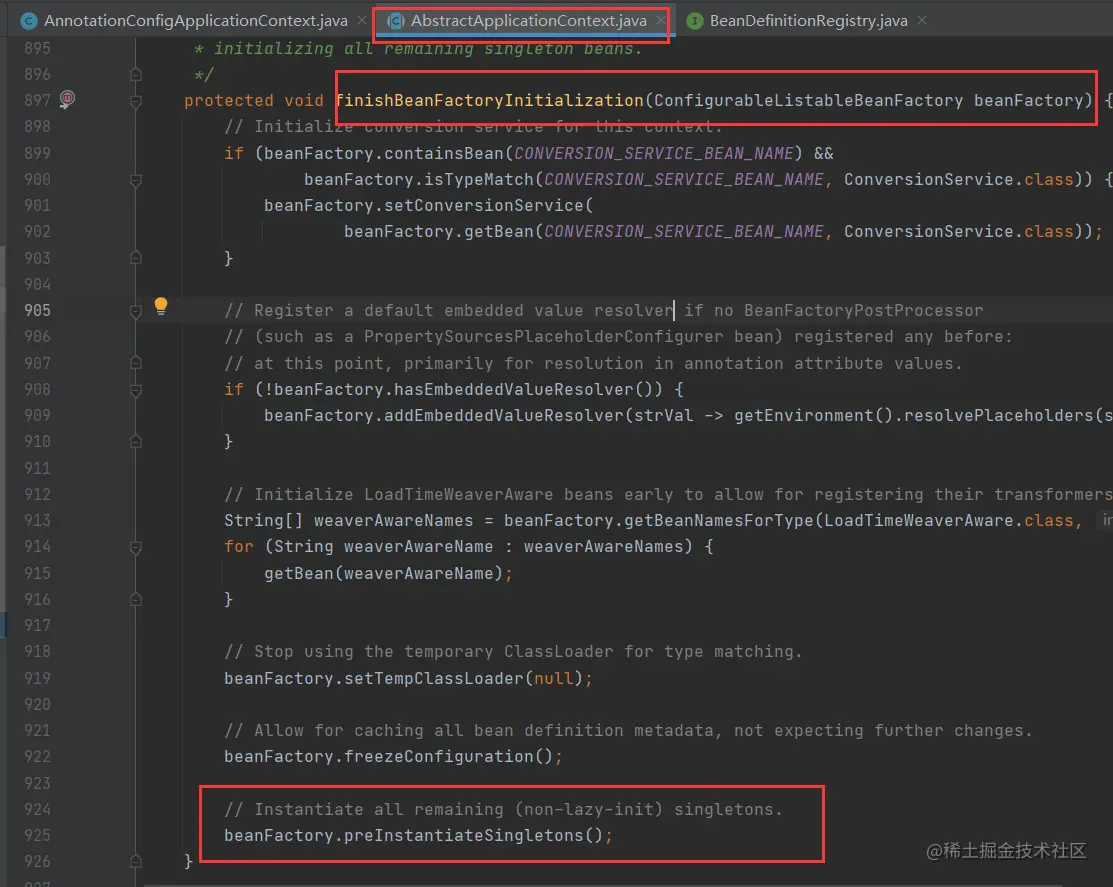Collapse the comment block fold at line 905
The height and width of the screenshot is (887, 1113).
[x=136, y=311]
